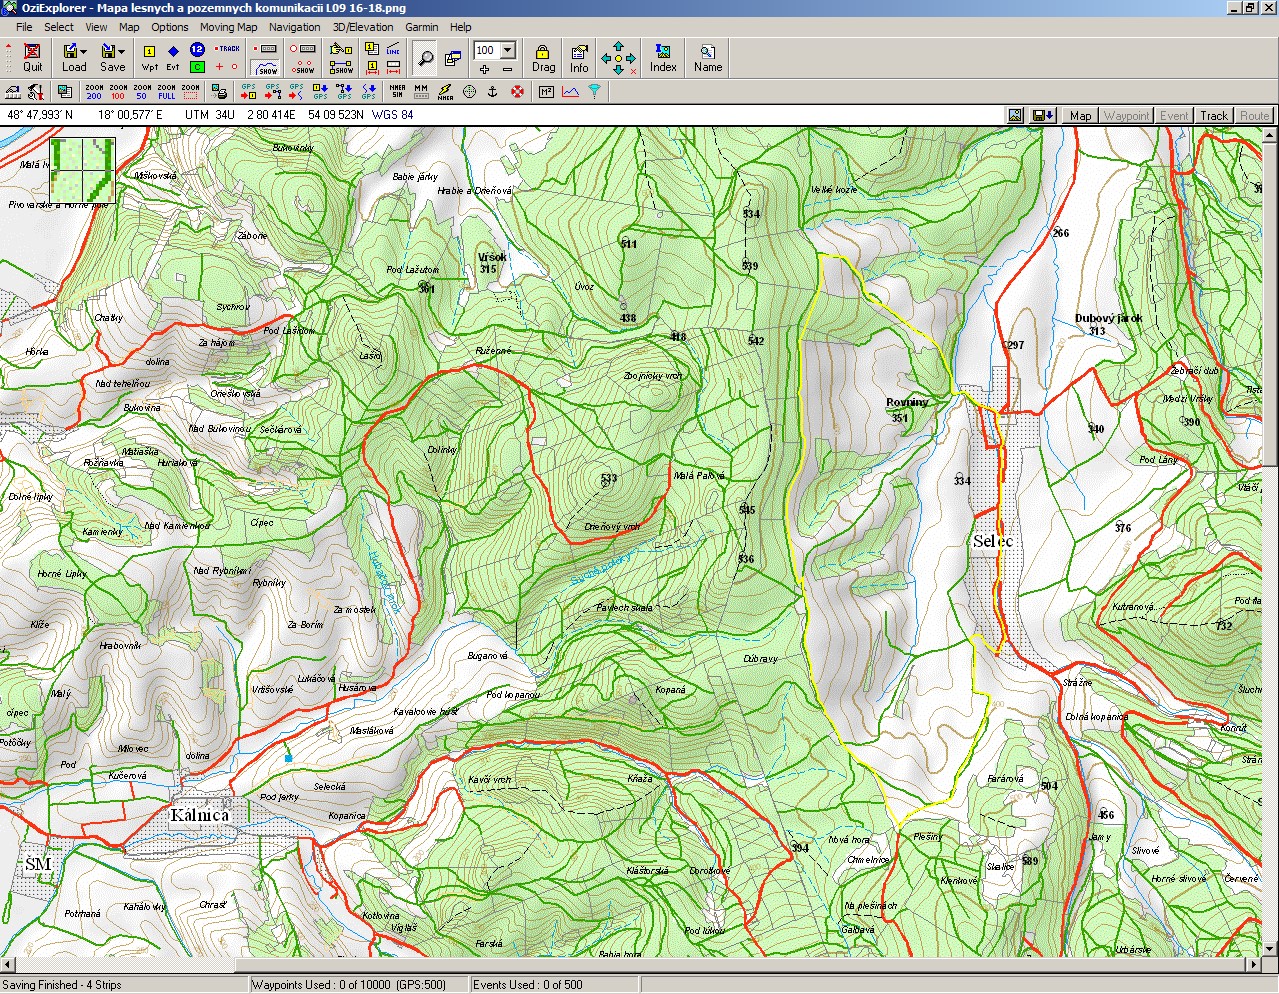Open the map Info tool
The height and width of the screenshot is (994, 1279).
pos(579,57)
